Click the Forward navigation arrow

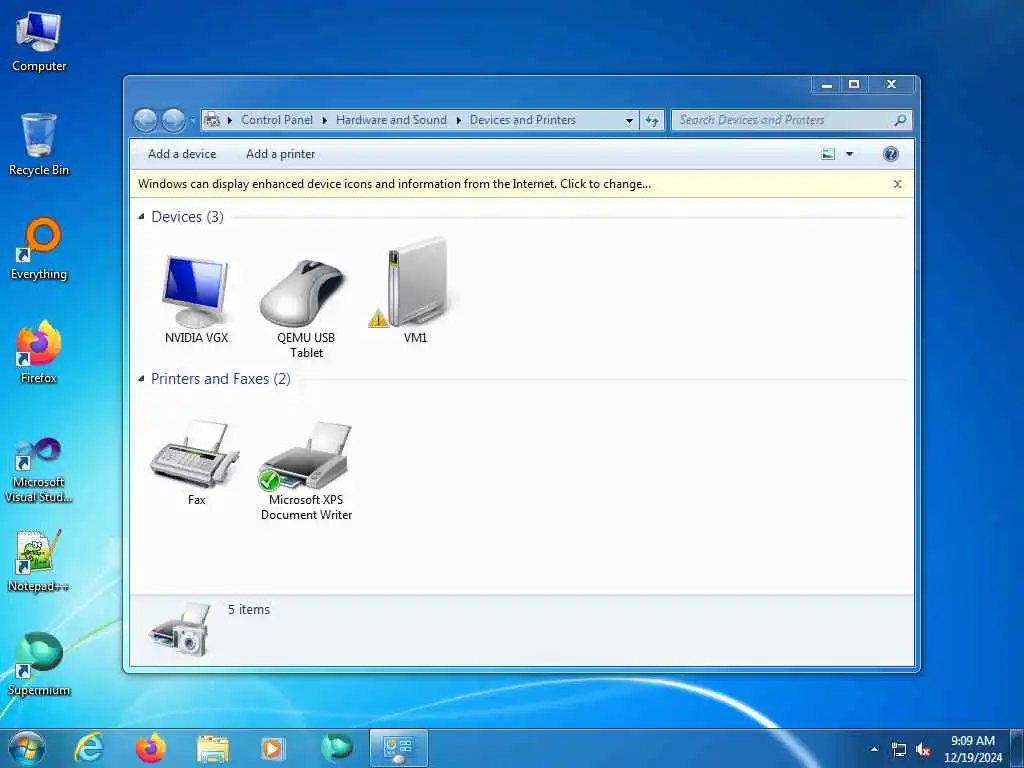pos(173,120)
